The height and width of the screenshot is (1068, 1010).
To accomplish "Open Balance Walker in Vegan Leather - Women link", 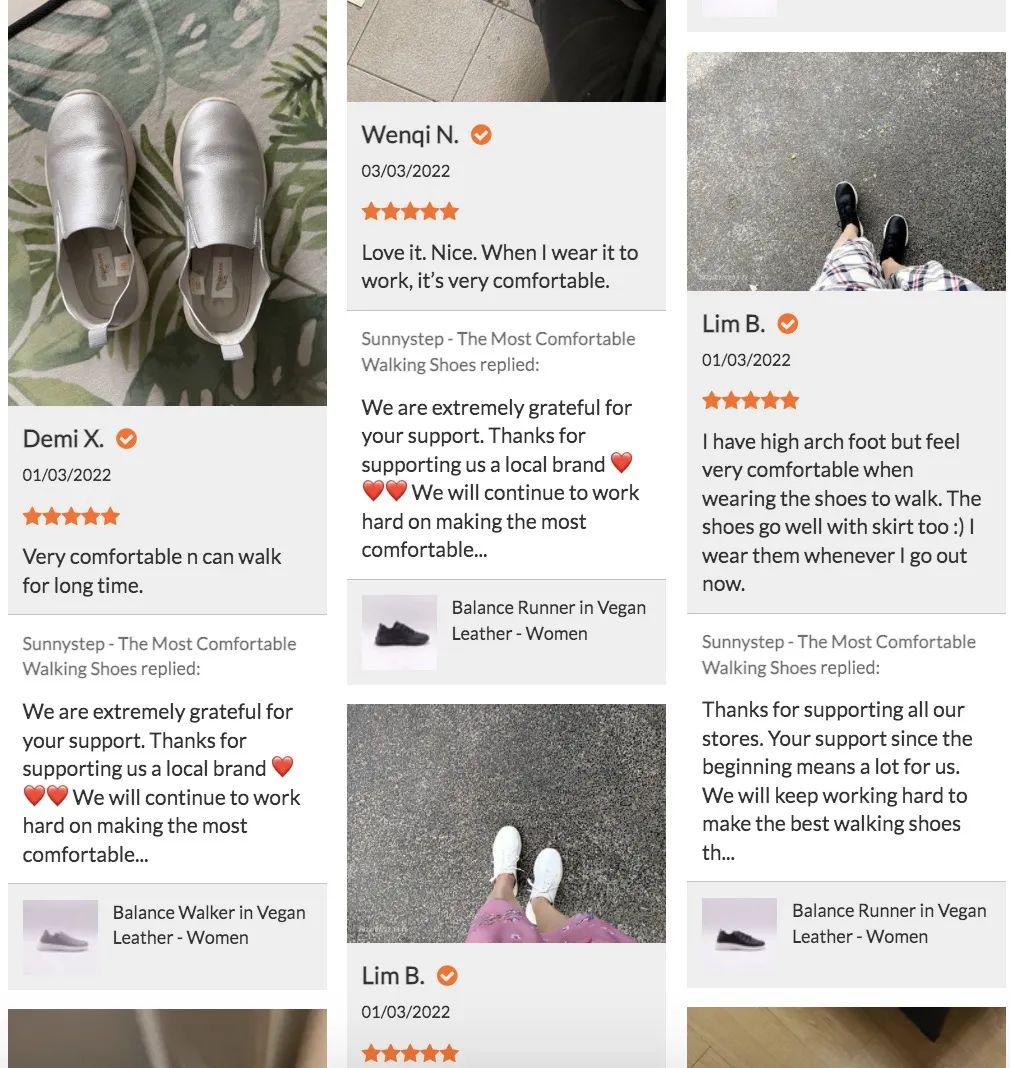I will [x=208, y=925].
